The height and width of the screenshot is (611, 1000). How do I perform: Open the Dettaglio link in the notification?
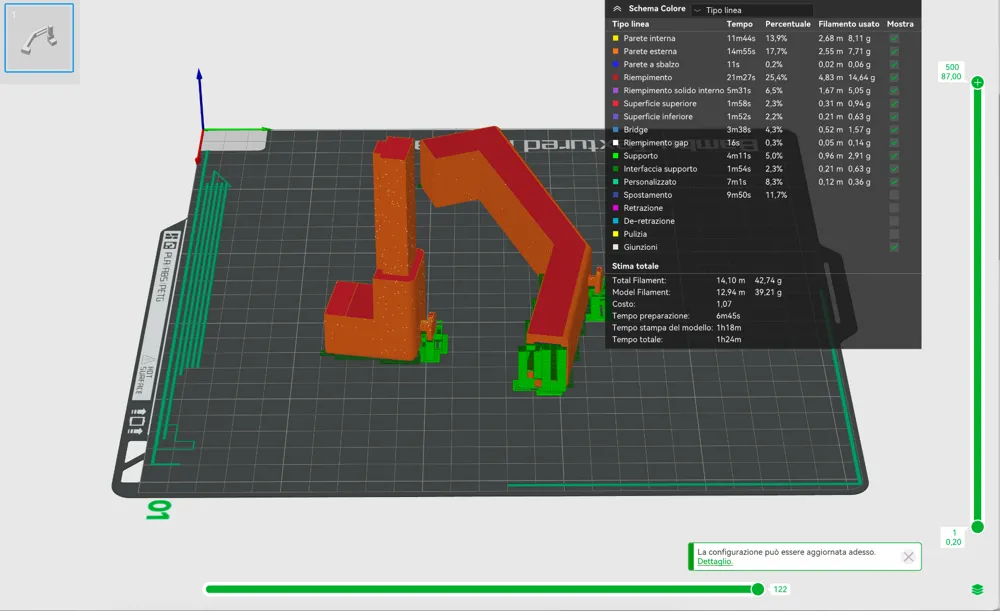(714, 562)
